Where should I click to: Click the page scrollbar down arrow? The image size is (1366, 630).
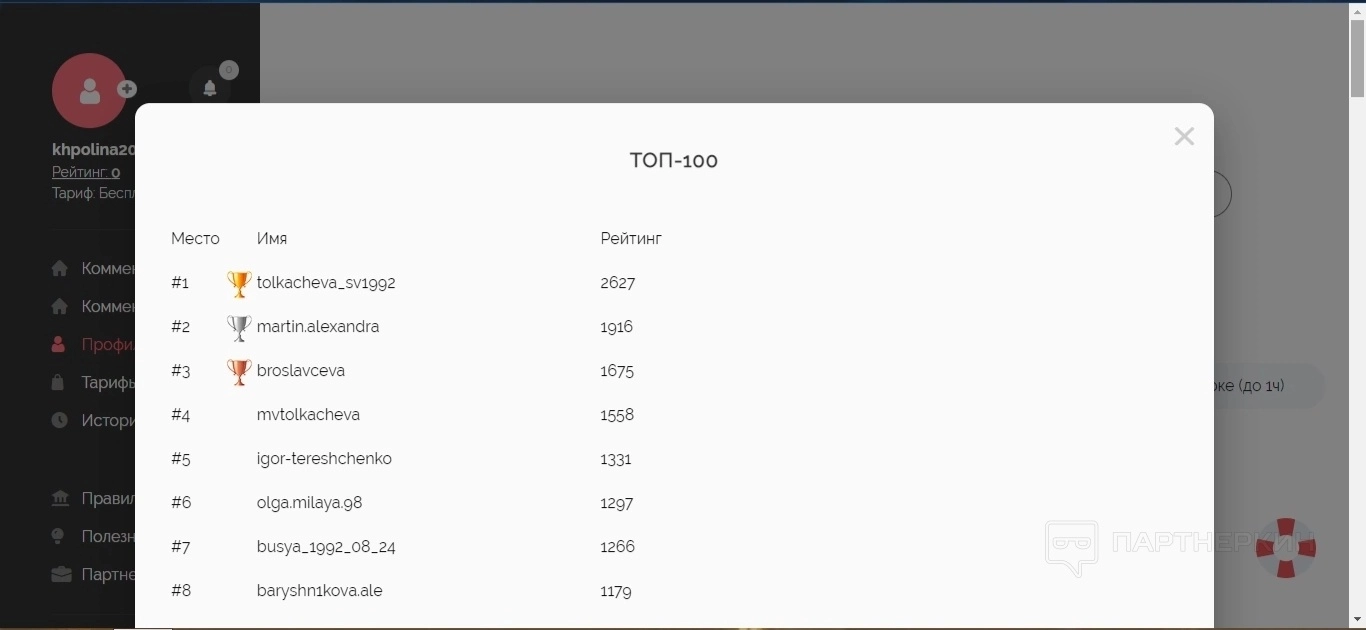[x=1357, y=620]
